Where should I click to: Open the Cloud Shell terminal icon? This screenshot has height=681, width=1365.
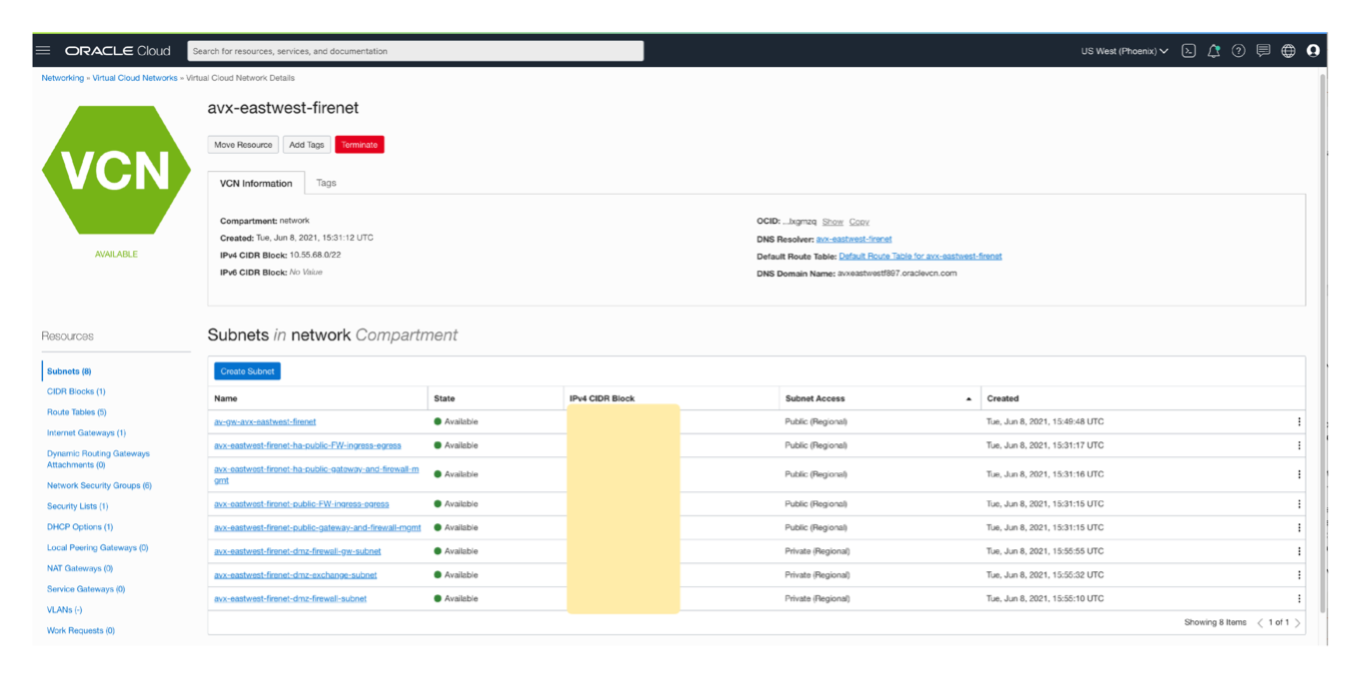point(1189,51)
